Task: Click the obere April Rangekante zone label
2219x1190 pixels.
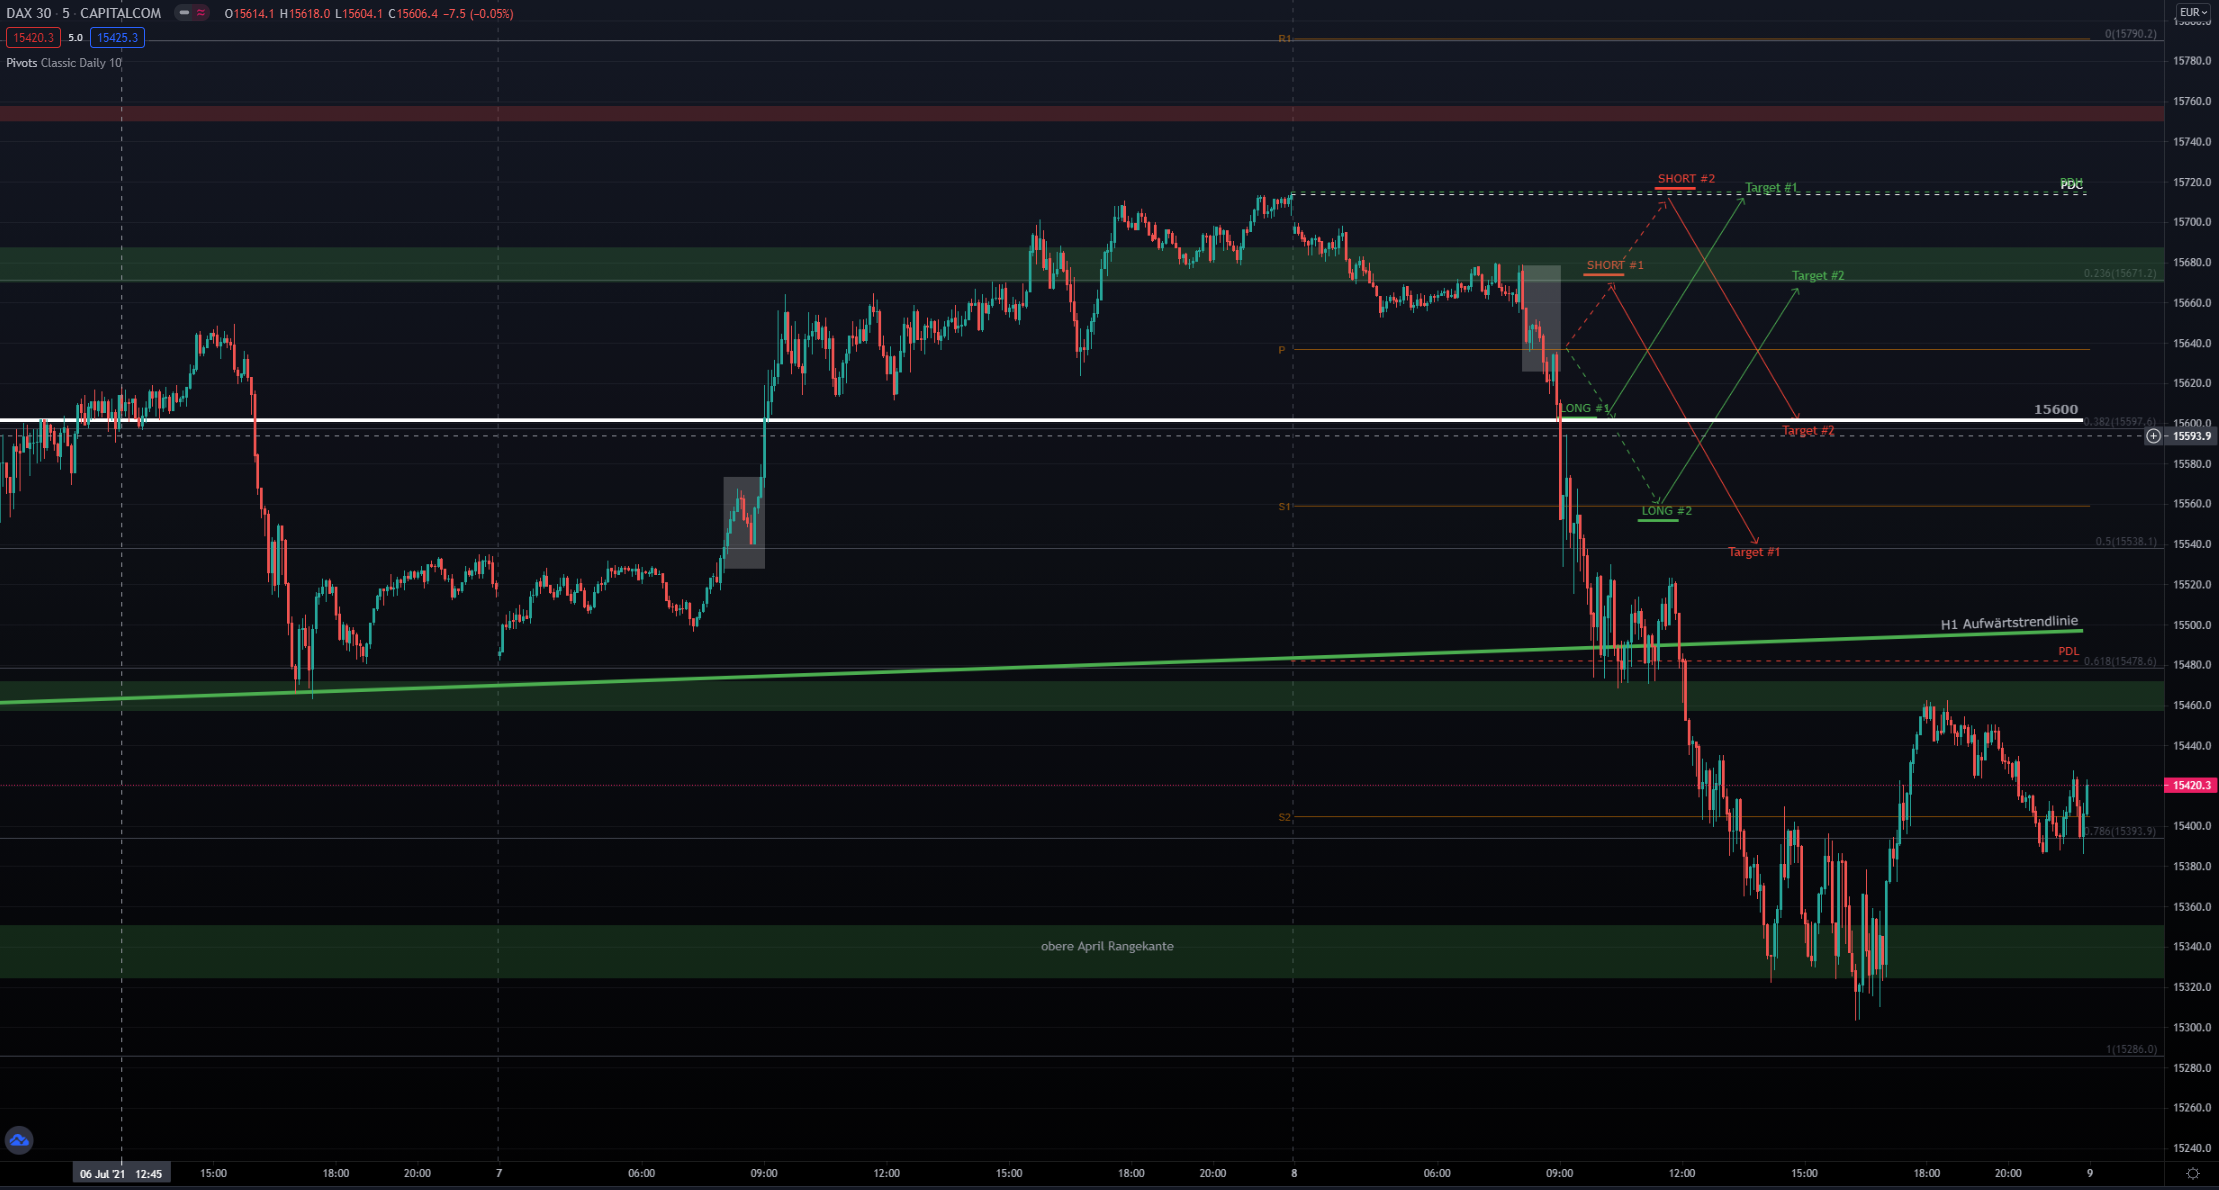Action: [1107, 946]
